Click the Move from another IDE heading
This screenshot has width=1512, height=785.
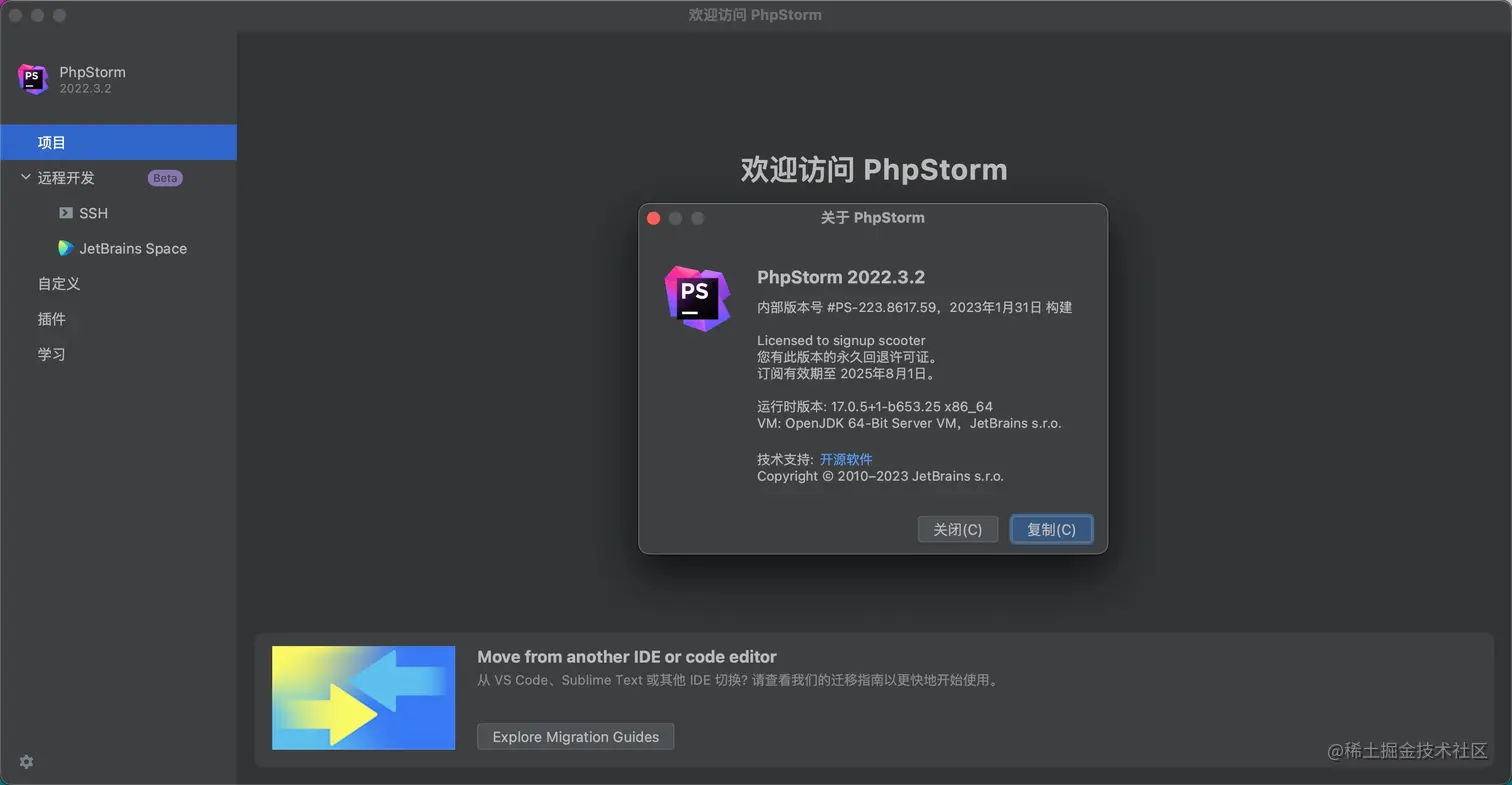[x=627, y=657]
